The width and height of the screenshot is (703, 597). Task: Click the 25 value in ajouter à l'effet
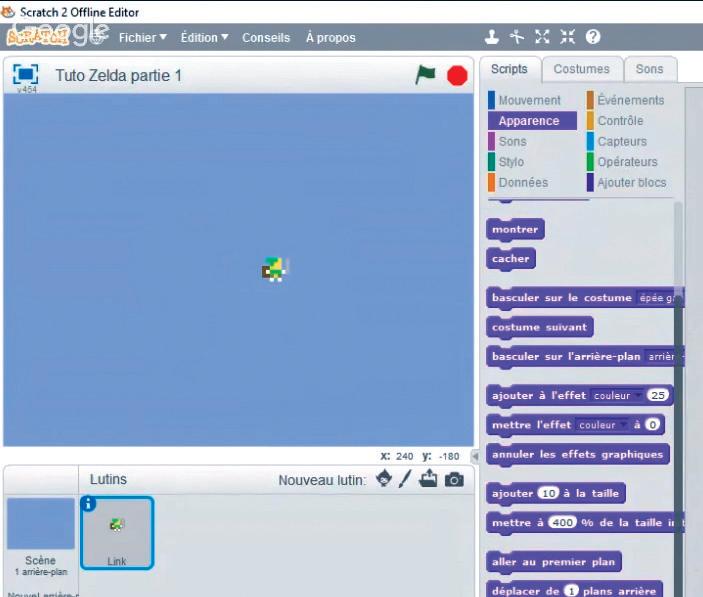(658, 395)
